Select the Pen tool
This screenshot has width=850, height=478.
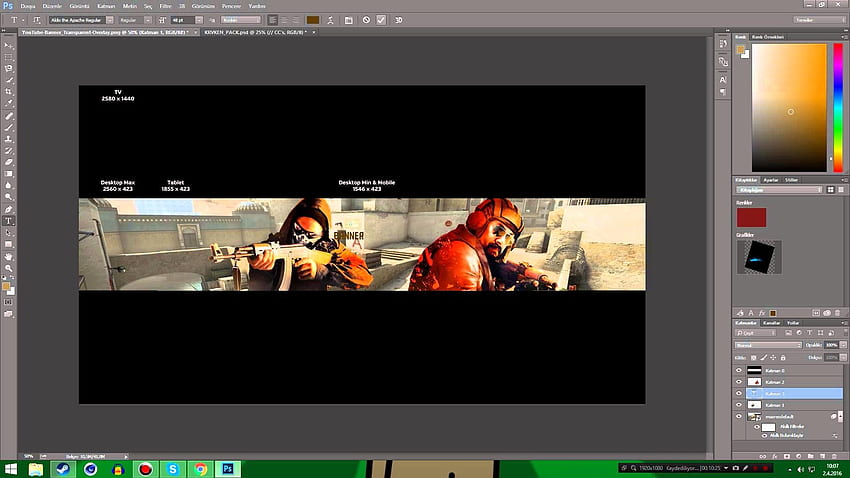[9, 209]
